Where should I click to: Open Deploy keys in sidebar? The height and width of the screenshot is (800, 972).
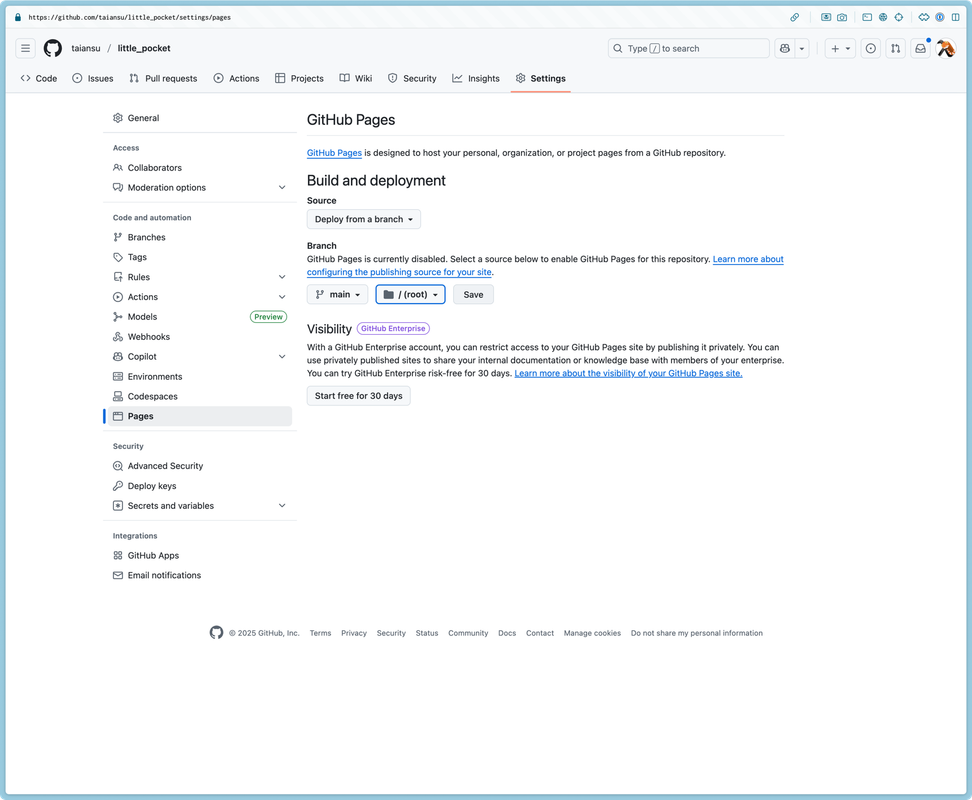click(200, 486)
